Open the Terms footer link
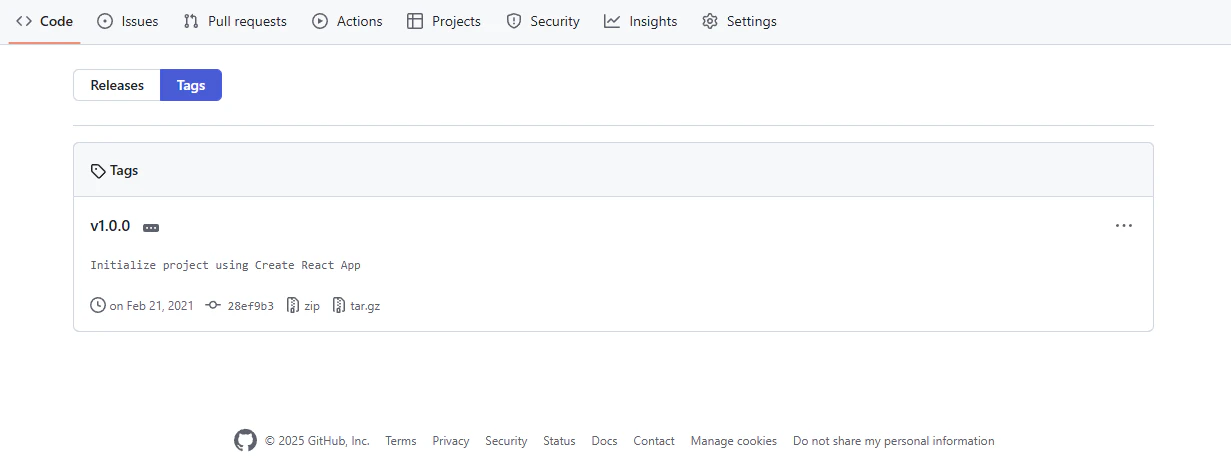 [x=401, y=441]
